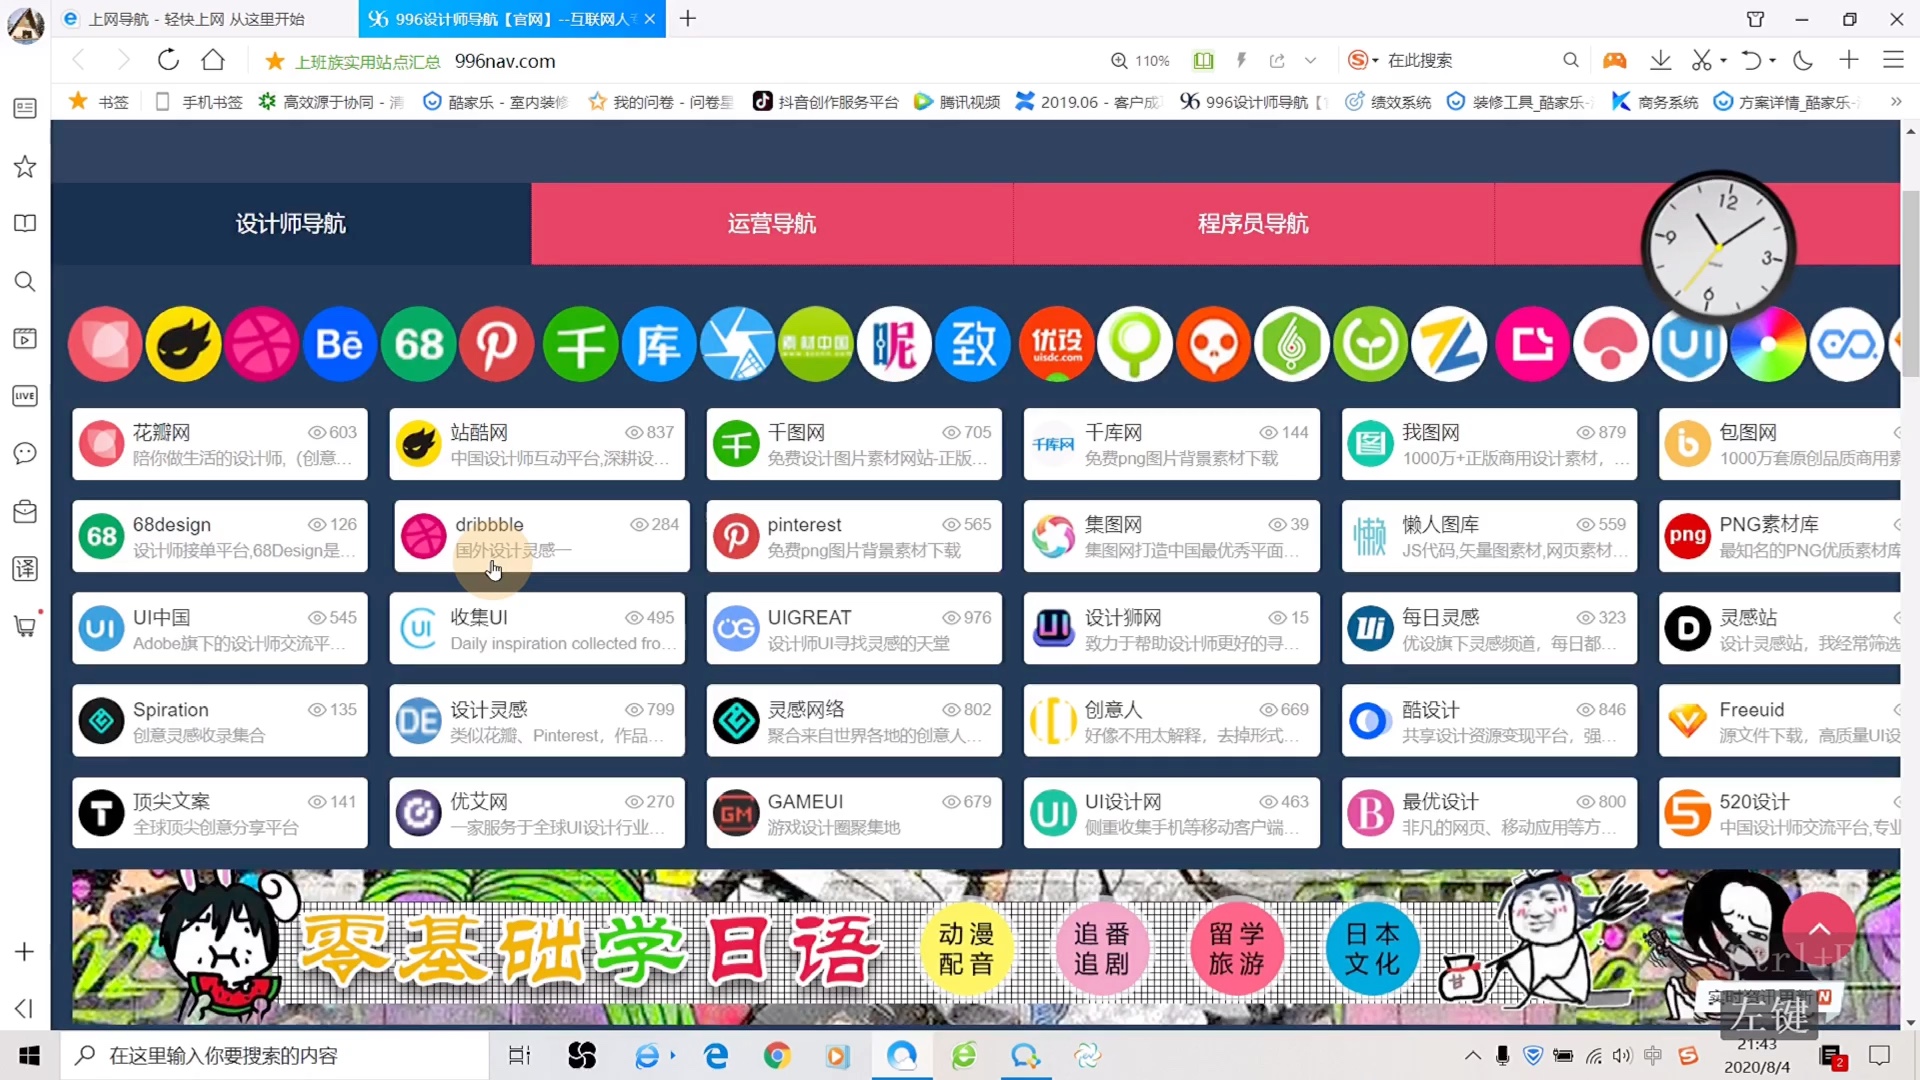Click the pink Dribbble round icon
The width and height of the screenshot is (1920, 1080).
tap(261, 344)
